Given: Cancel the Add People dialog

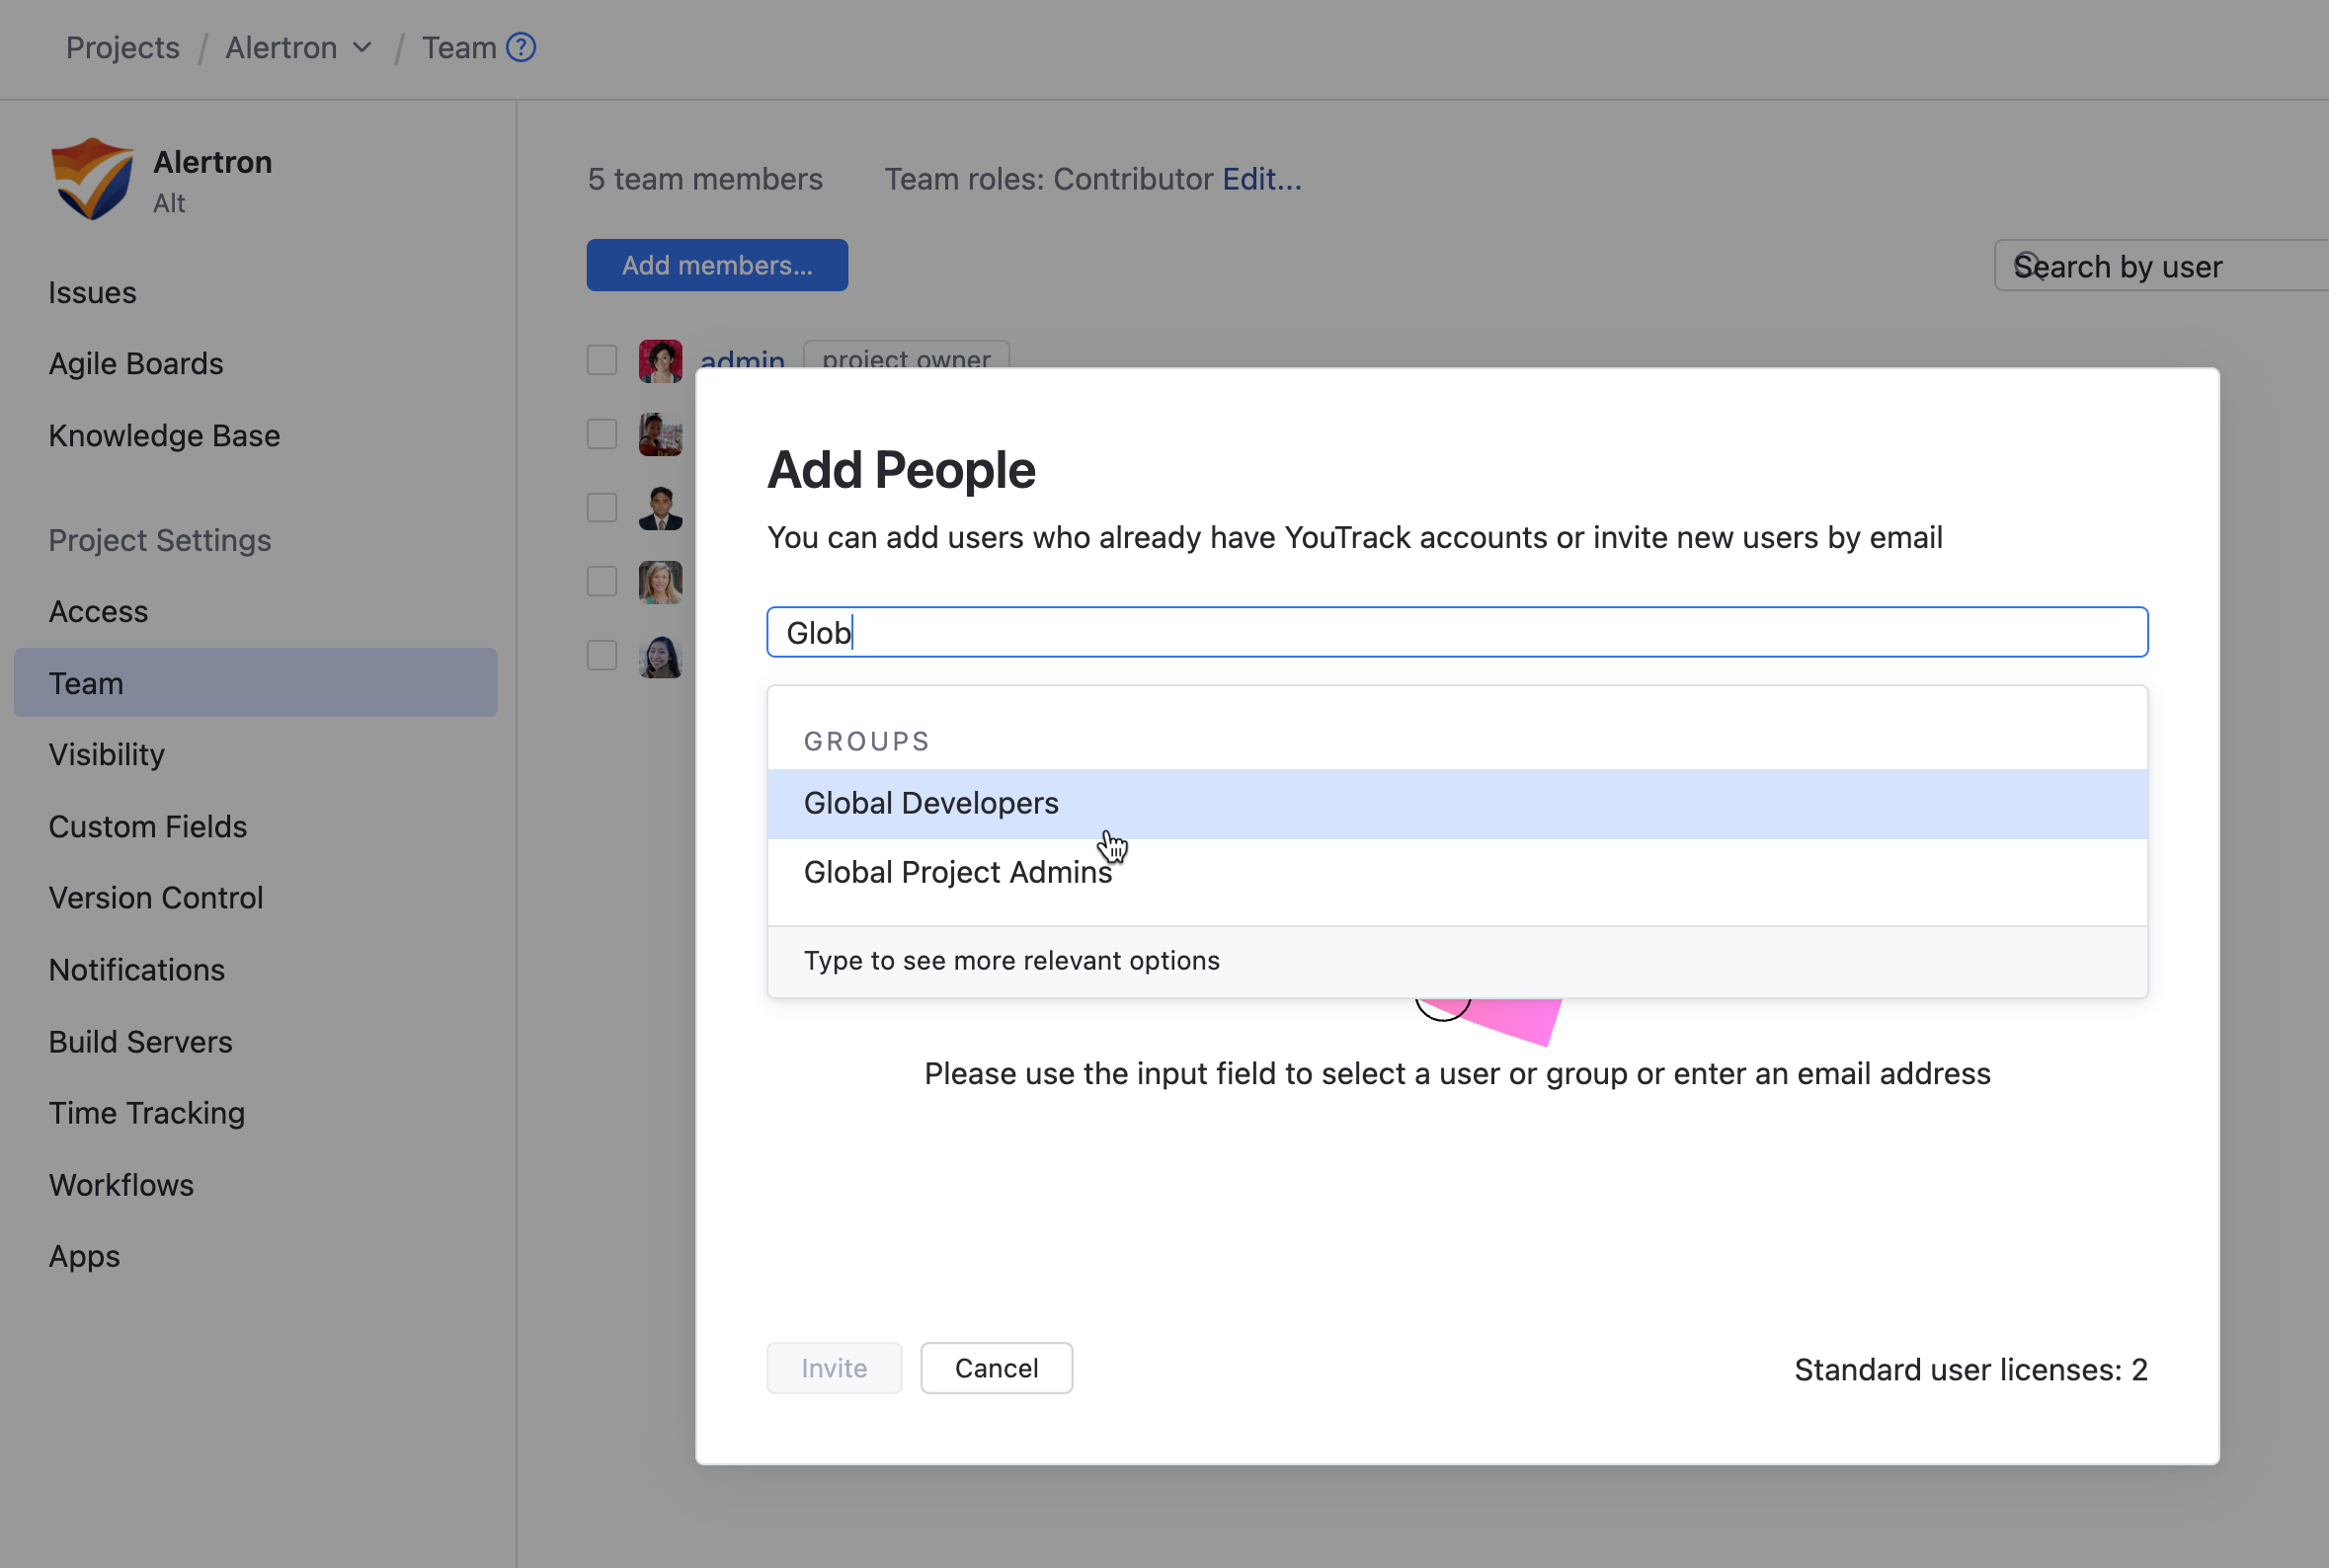Looking at the screenshot, I should pyautogui.click(x=996, y=1367).
